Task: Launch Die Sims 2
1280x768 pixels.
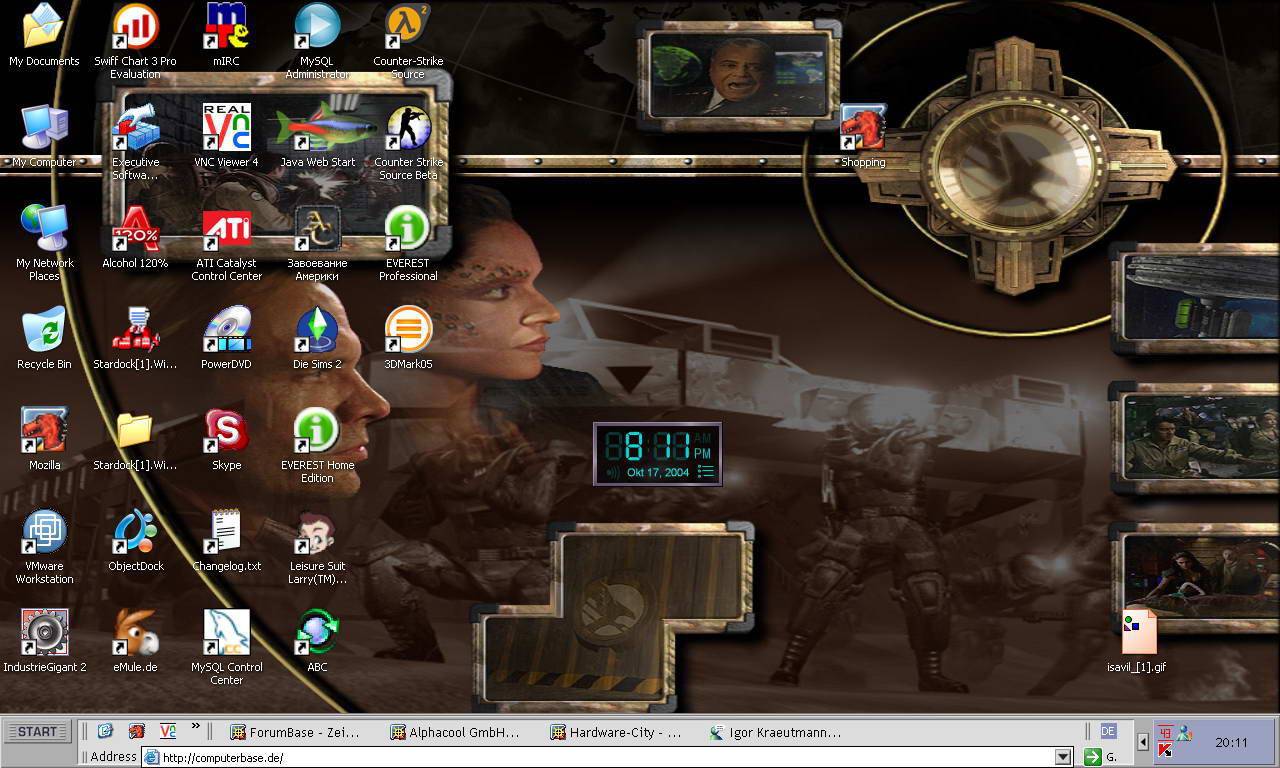Action: point(317,338)
